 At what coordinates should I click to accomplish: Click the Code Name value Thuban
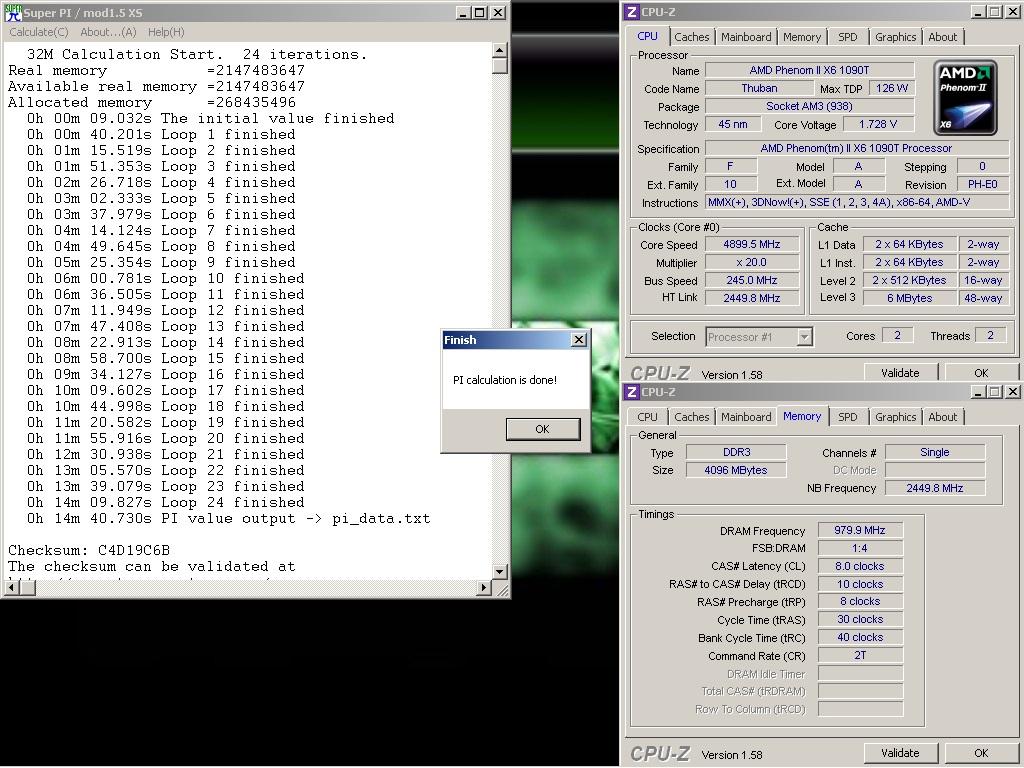[759, 88]
